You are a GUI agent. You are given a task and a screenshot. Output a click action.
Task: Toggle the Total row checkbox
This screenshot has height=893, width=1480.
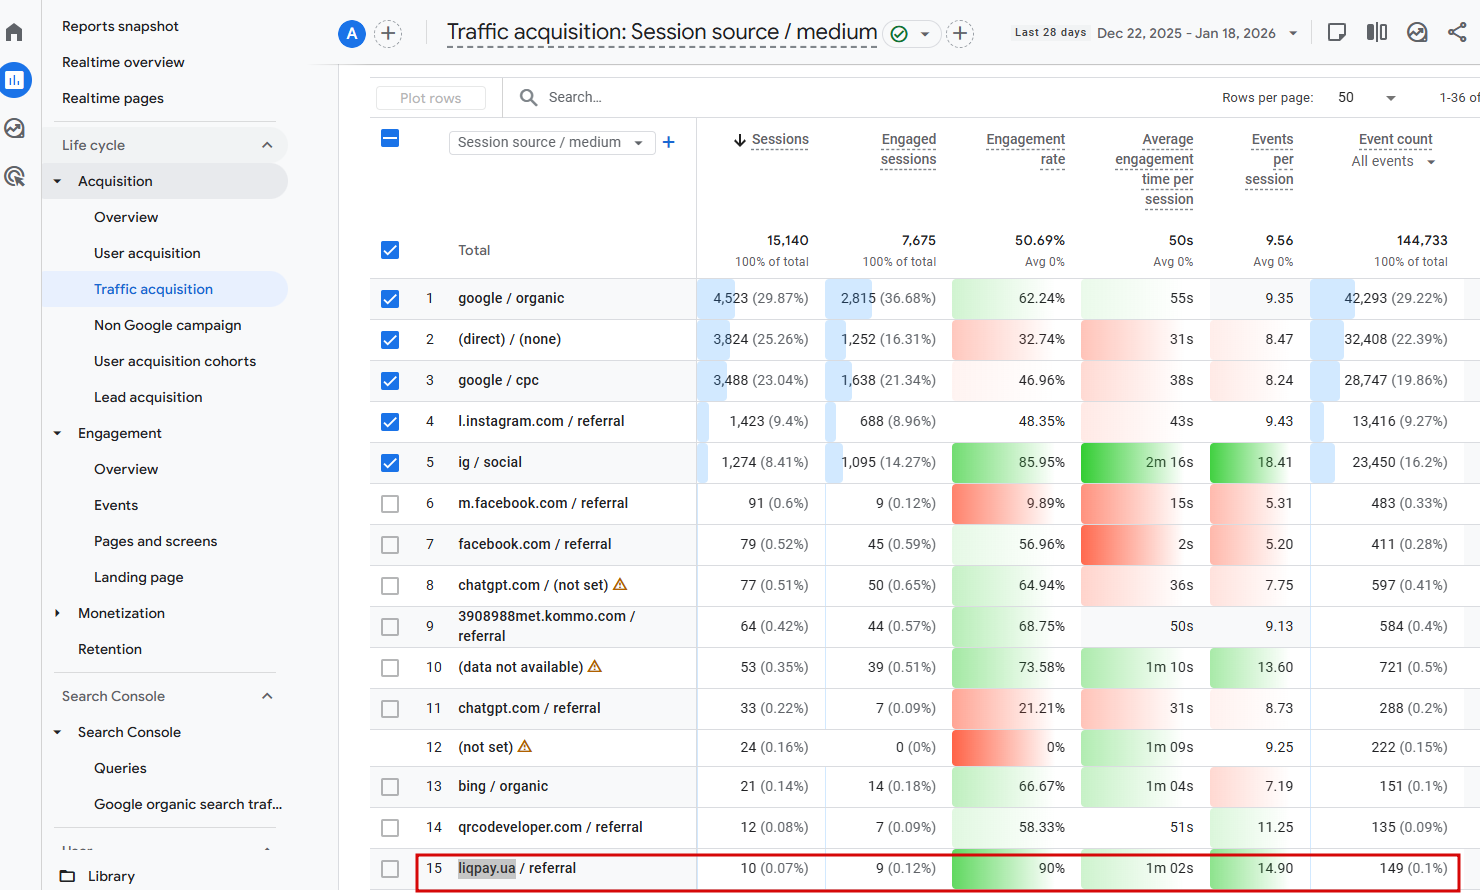390,250
